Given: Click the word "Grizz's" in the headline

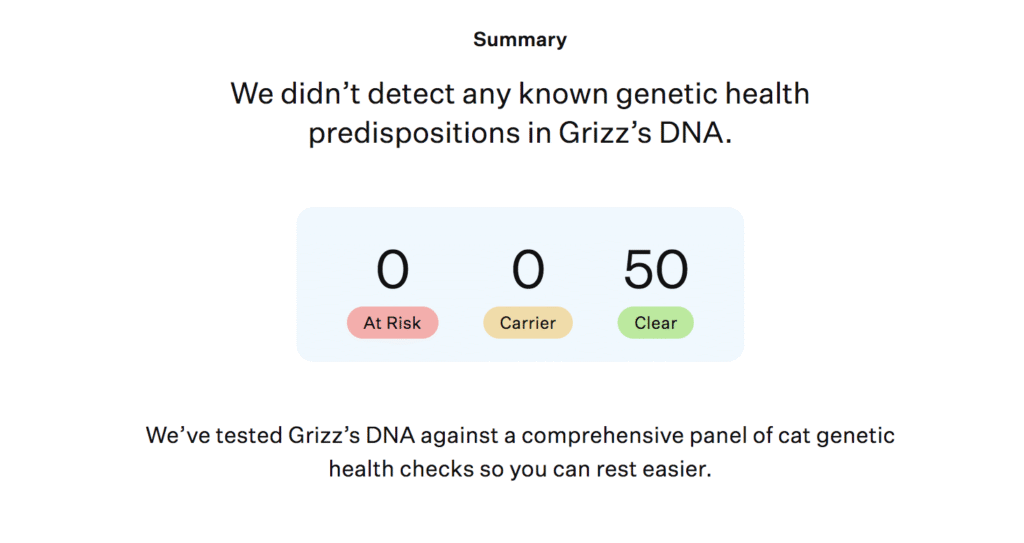Looking at the screenshot, I should point(605,133).
